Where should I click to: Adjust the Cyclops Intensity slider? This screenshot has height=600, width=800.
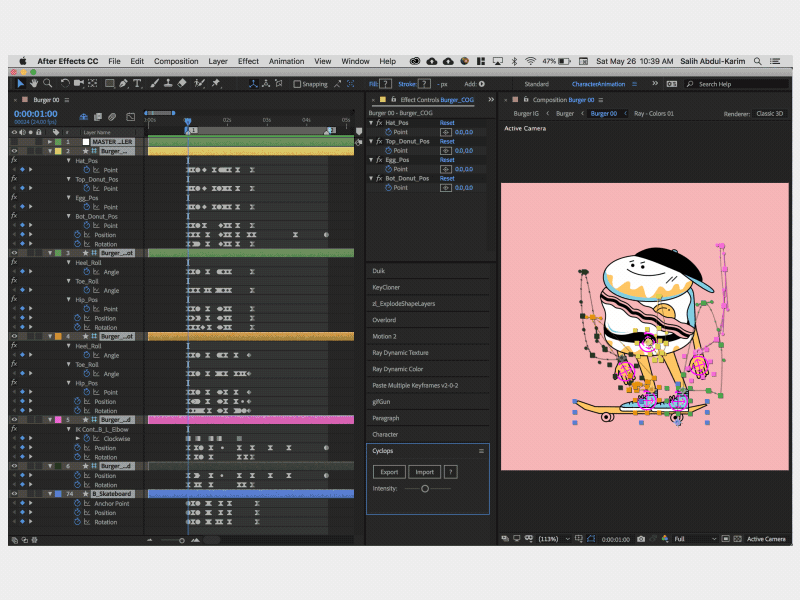click(425, 489)
